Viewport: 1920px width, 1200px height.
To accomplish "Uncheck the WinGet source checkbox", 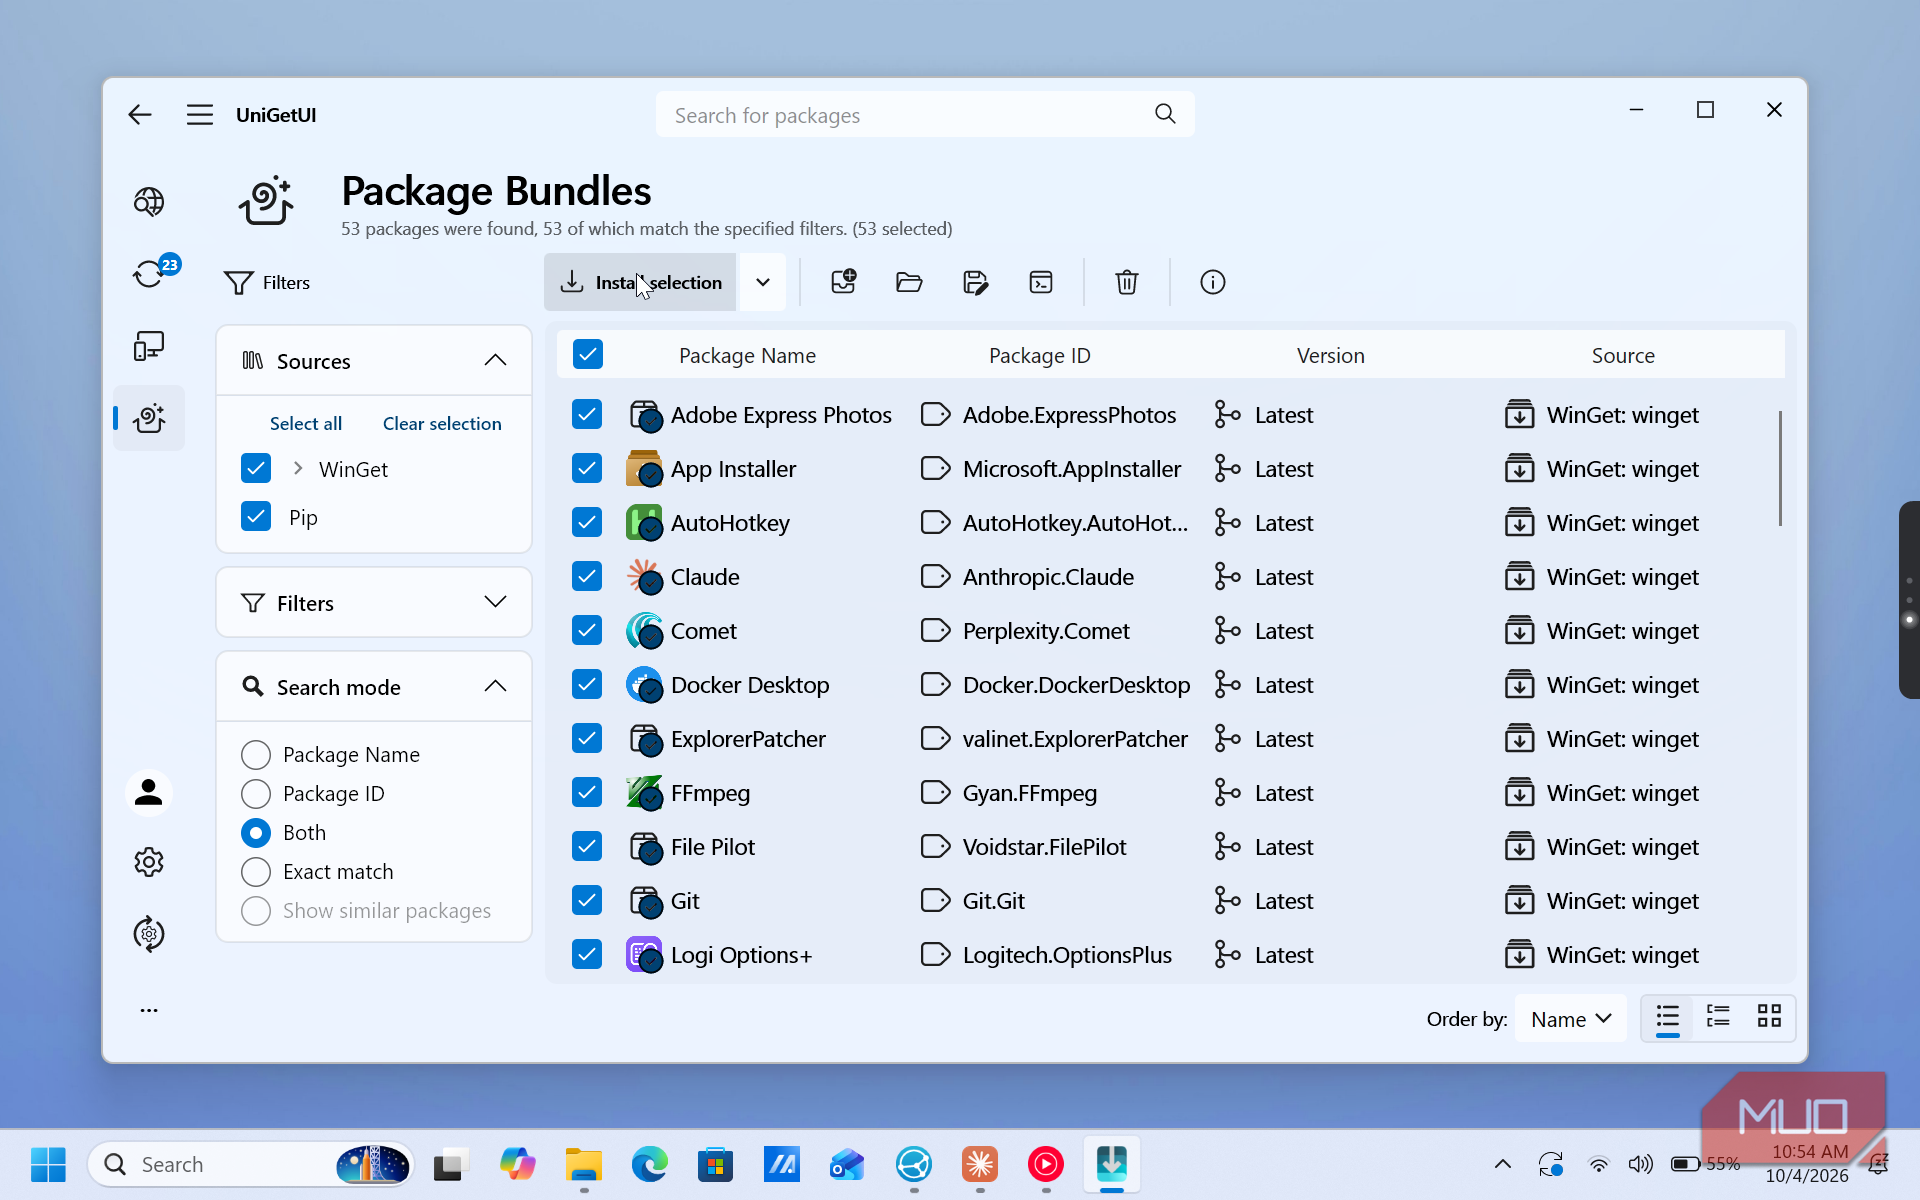I will click(256, 468).
